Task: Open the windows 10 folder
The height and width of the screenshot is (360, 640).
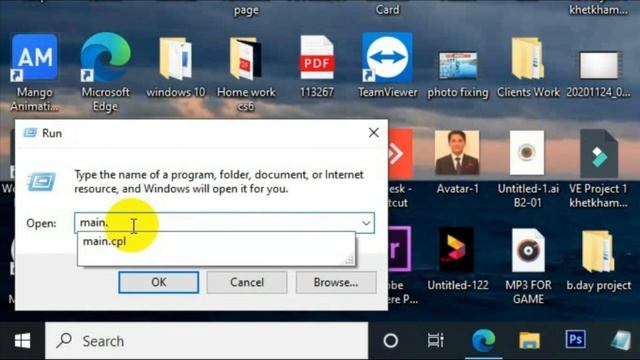Action: tap(176, 58)
